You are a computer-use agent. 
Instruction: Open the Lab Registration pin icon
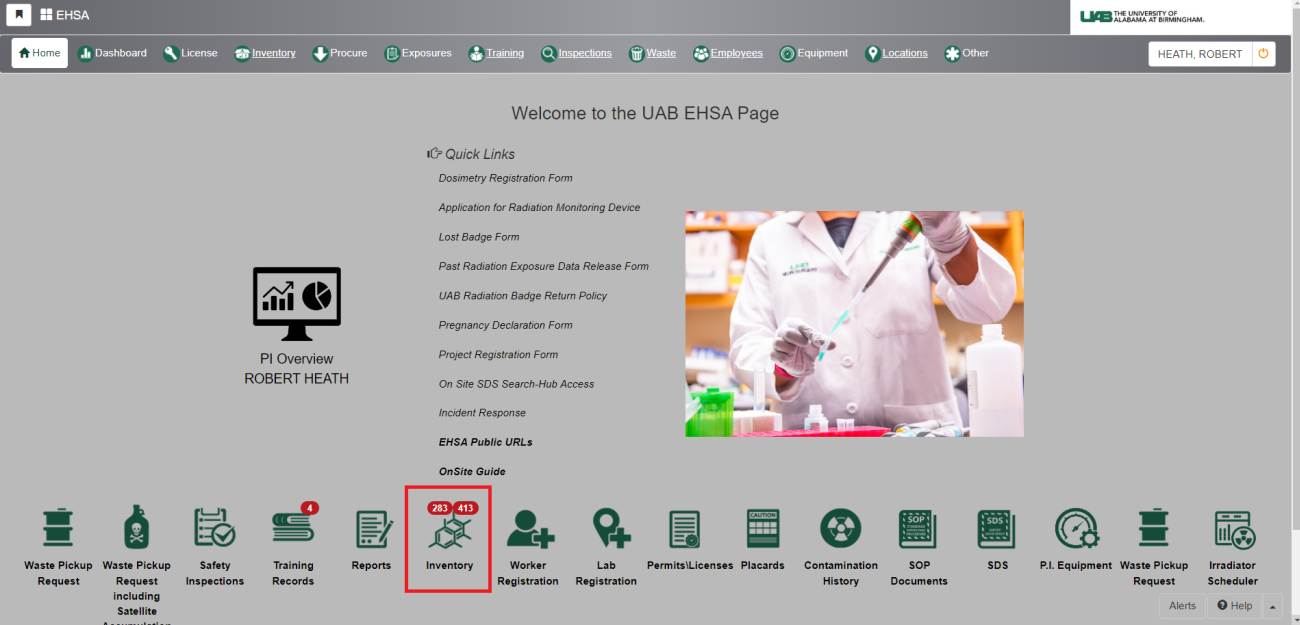click(x=607, y=529)
